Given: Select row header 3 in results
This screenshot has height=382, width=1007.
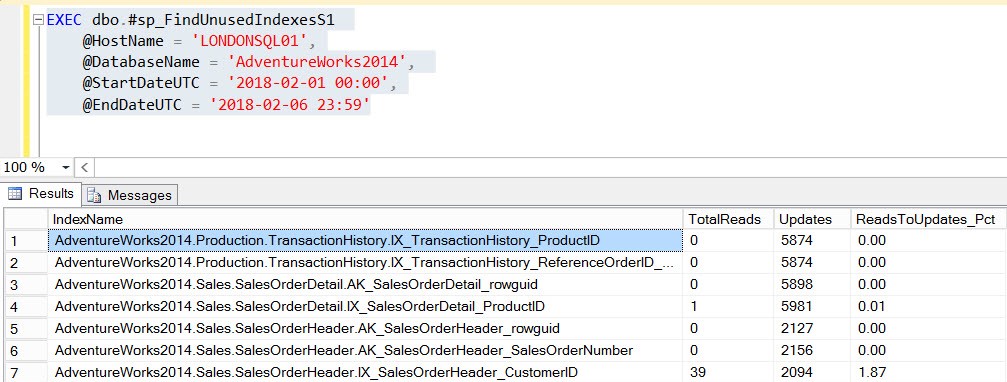Looking at the screenshot, I should tap(26, 284).
